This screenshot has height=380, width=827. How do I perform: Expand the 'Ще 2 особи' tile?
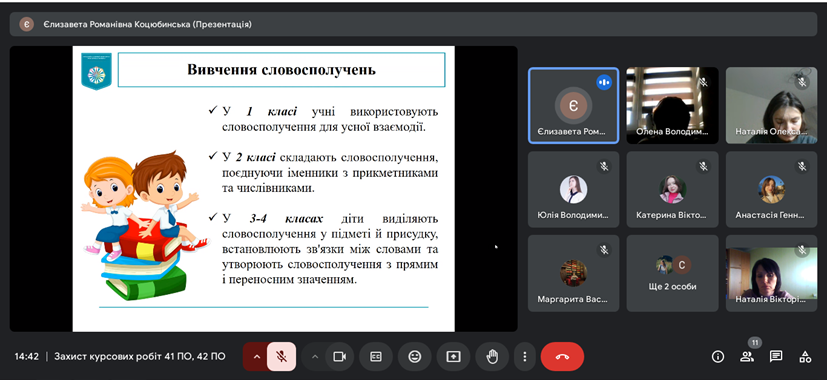(672, 273)
